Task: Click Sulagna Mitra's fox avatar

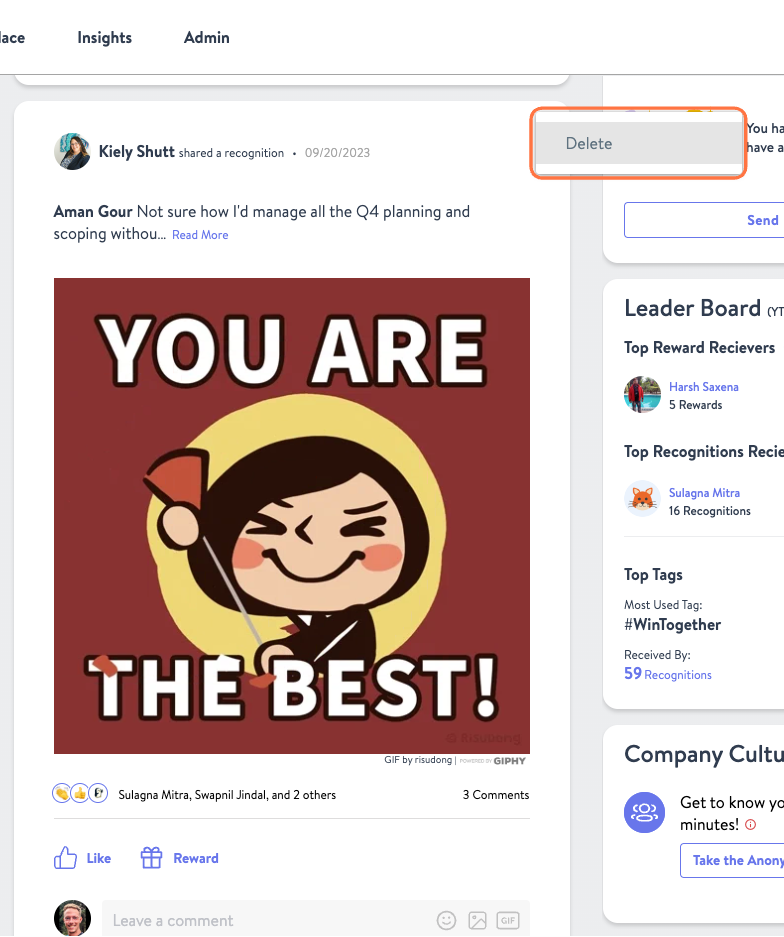Action: click(x=642, y=498)
